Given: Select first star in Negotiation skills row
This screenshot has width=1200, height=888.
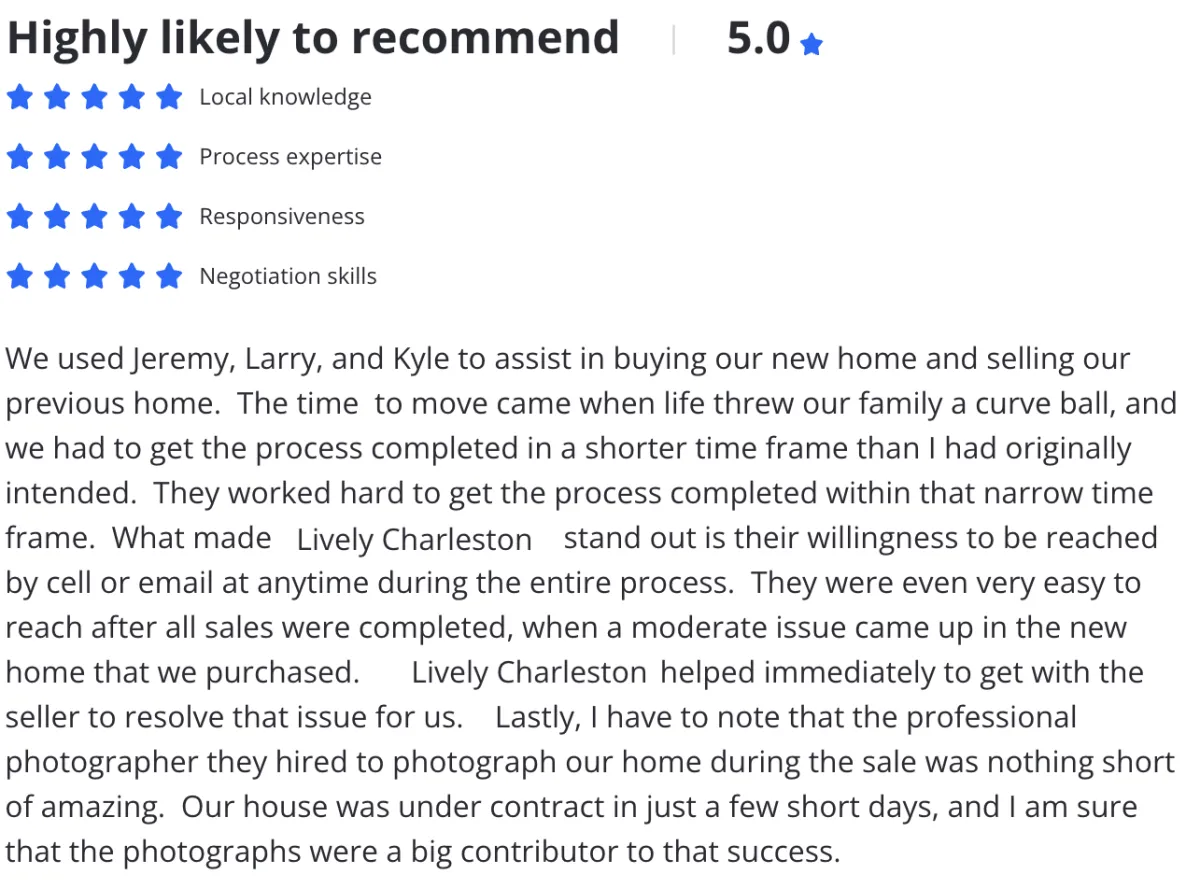Looking at the screenshot, I should [20, 276].
